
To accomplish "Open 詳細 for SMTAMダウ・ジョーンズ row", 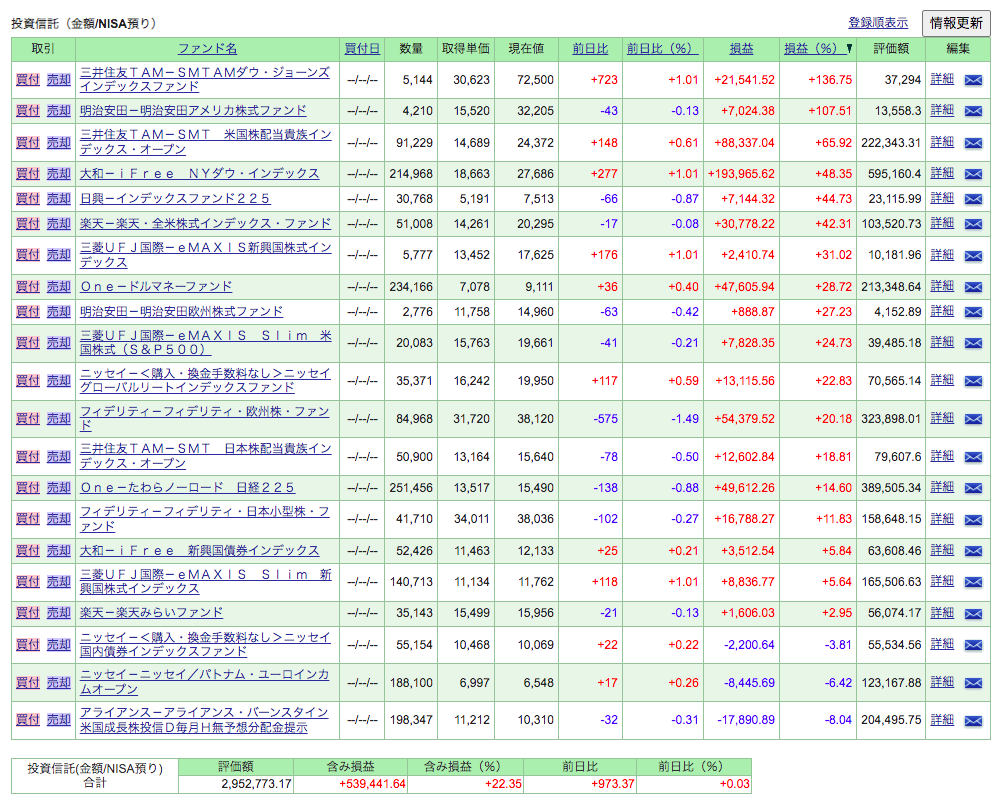I will click(x=942, y=79).
